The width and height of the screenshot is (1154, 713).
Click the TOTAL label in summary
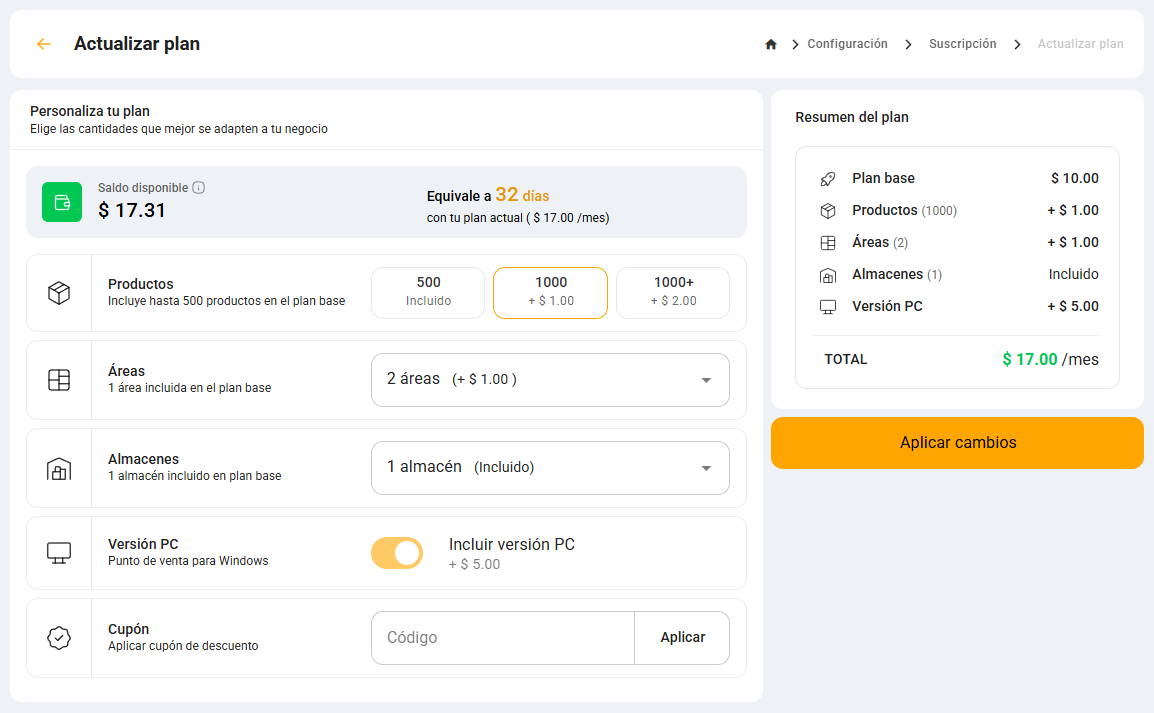pyautogui.click(x=846, y=360)
